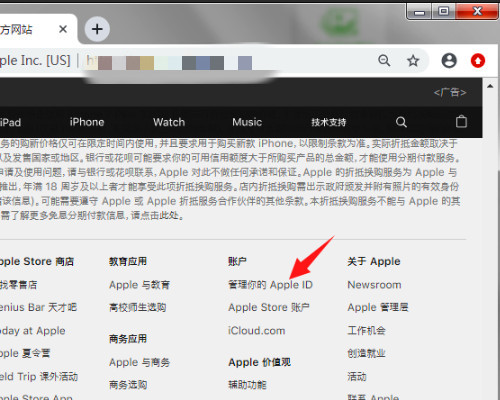Open Music in Apple navigation

(247, 122)
